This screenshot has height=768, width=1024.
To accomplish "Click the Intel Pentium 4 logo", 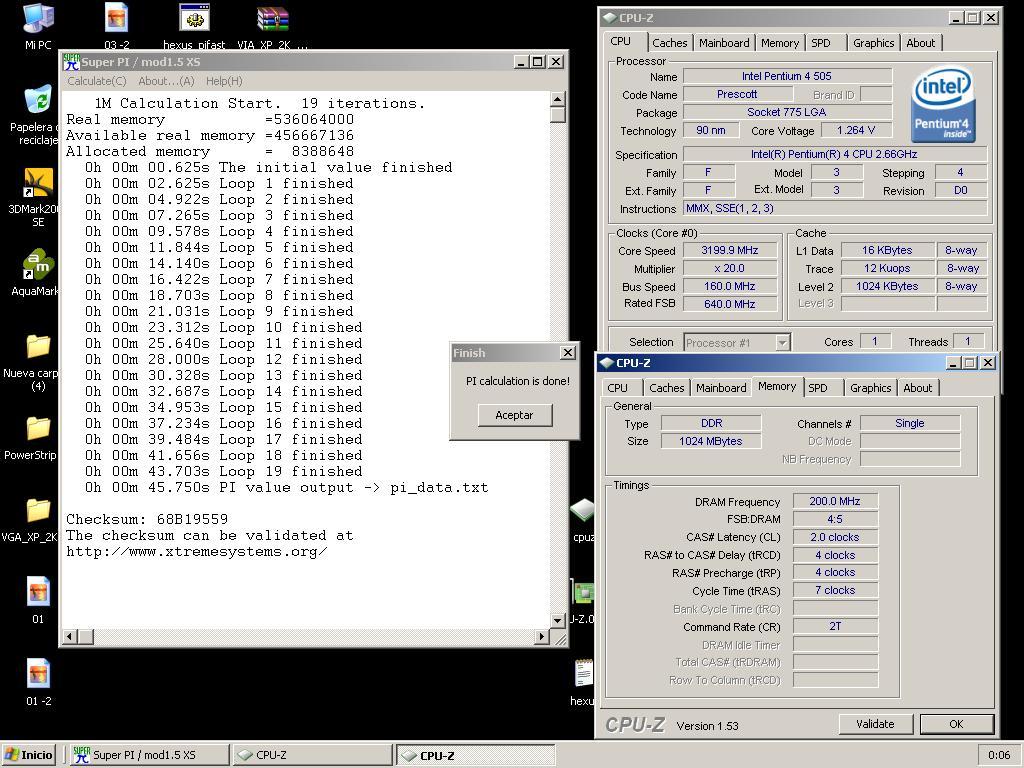I will 943,103.
